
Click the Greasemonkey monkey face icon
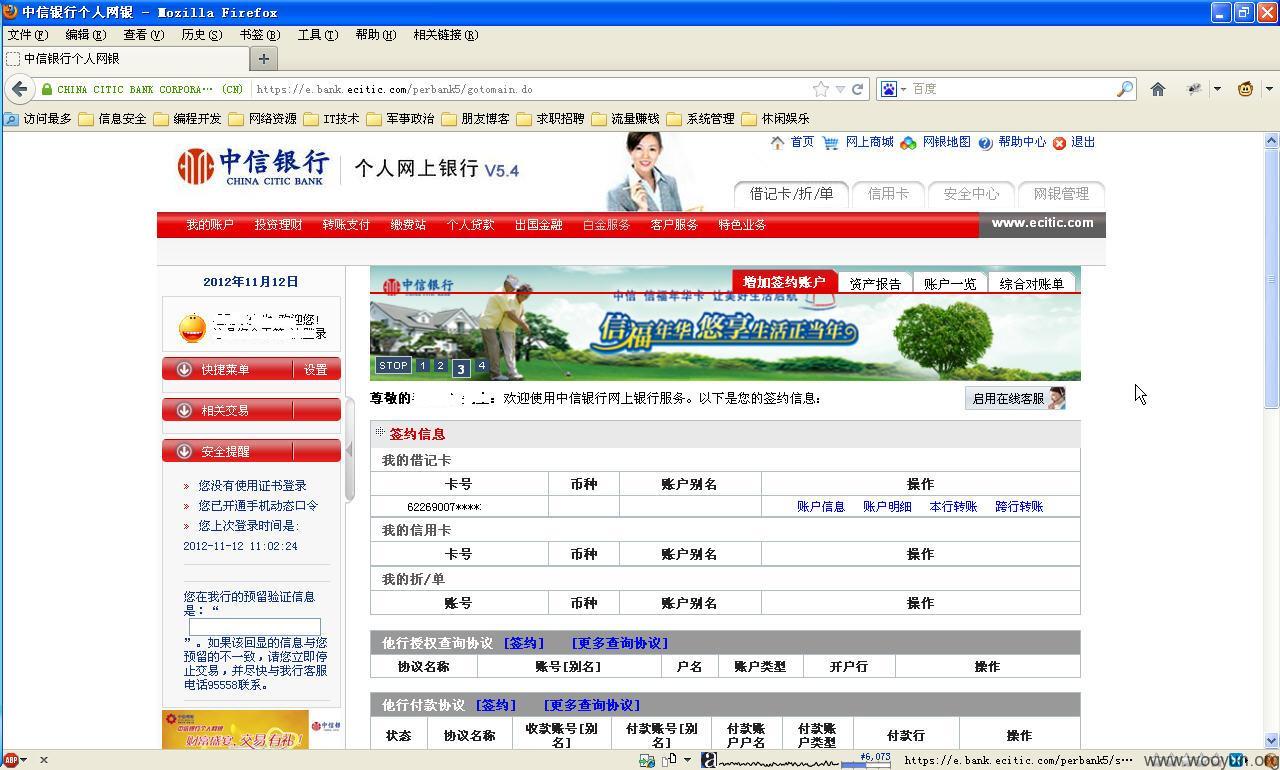(1246, 89)
